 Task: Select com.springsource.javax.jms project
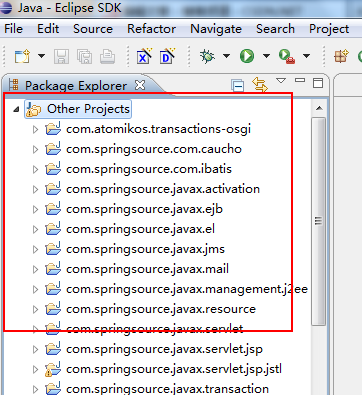pos(145,249)
